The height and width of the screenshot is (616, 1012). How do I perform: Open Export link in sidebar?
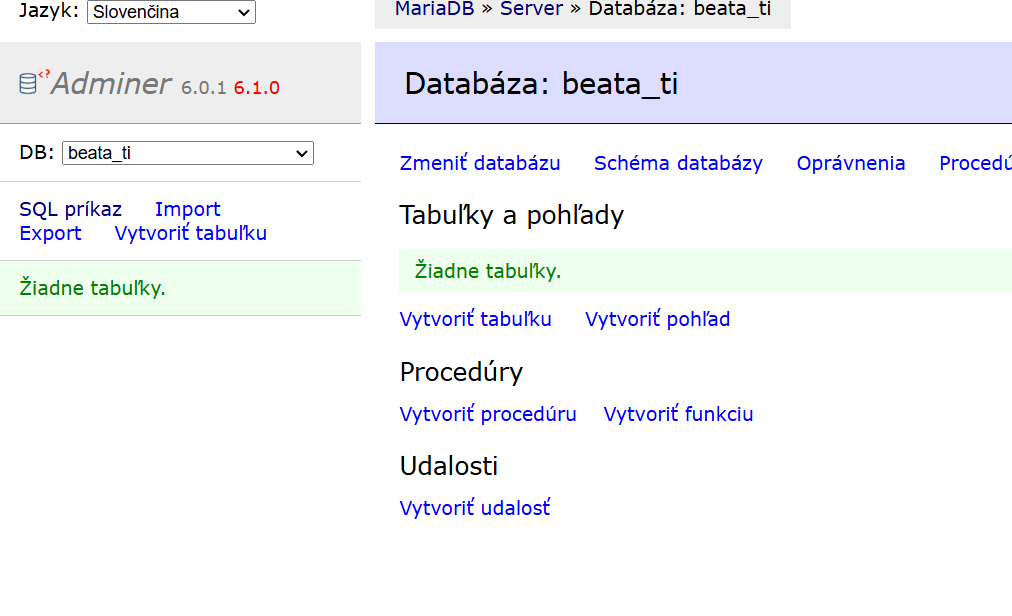point(50,233)
